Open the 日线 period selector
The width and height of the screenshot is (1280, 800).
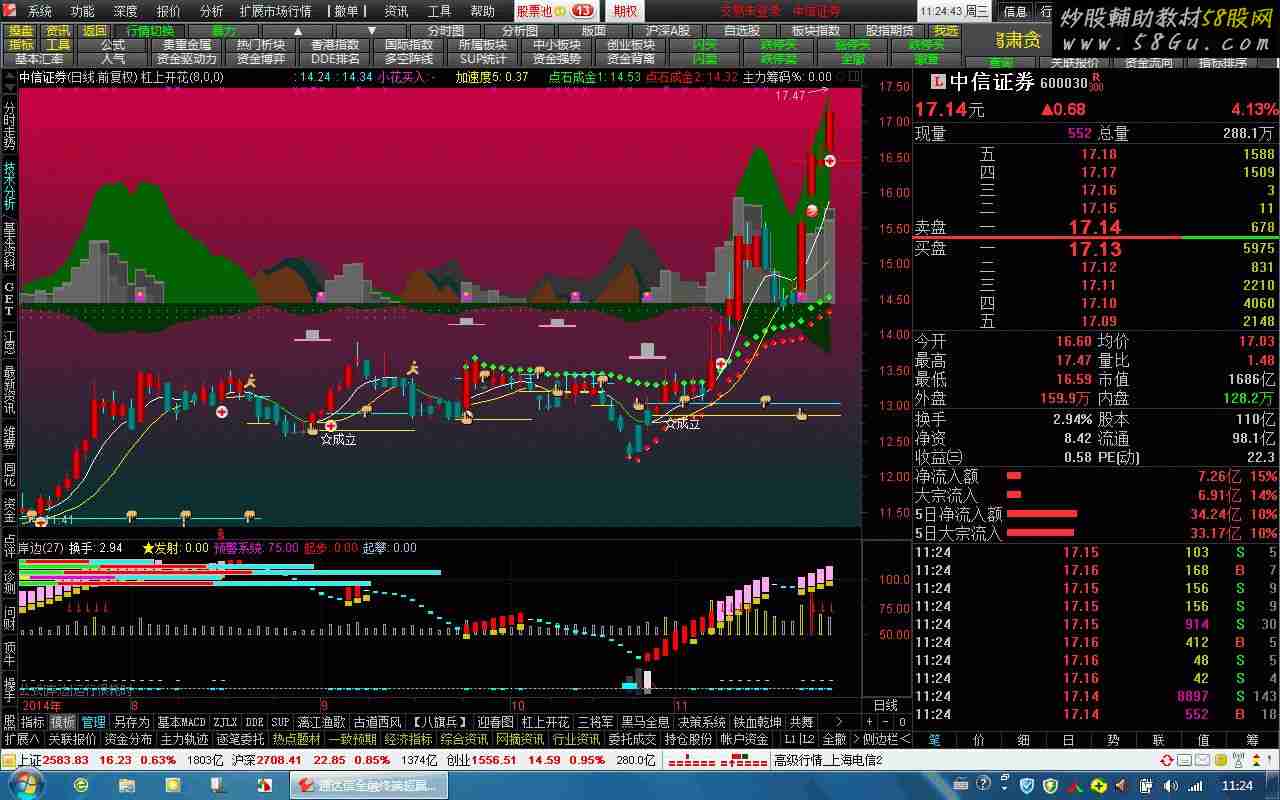(x=886, y=705)
